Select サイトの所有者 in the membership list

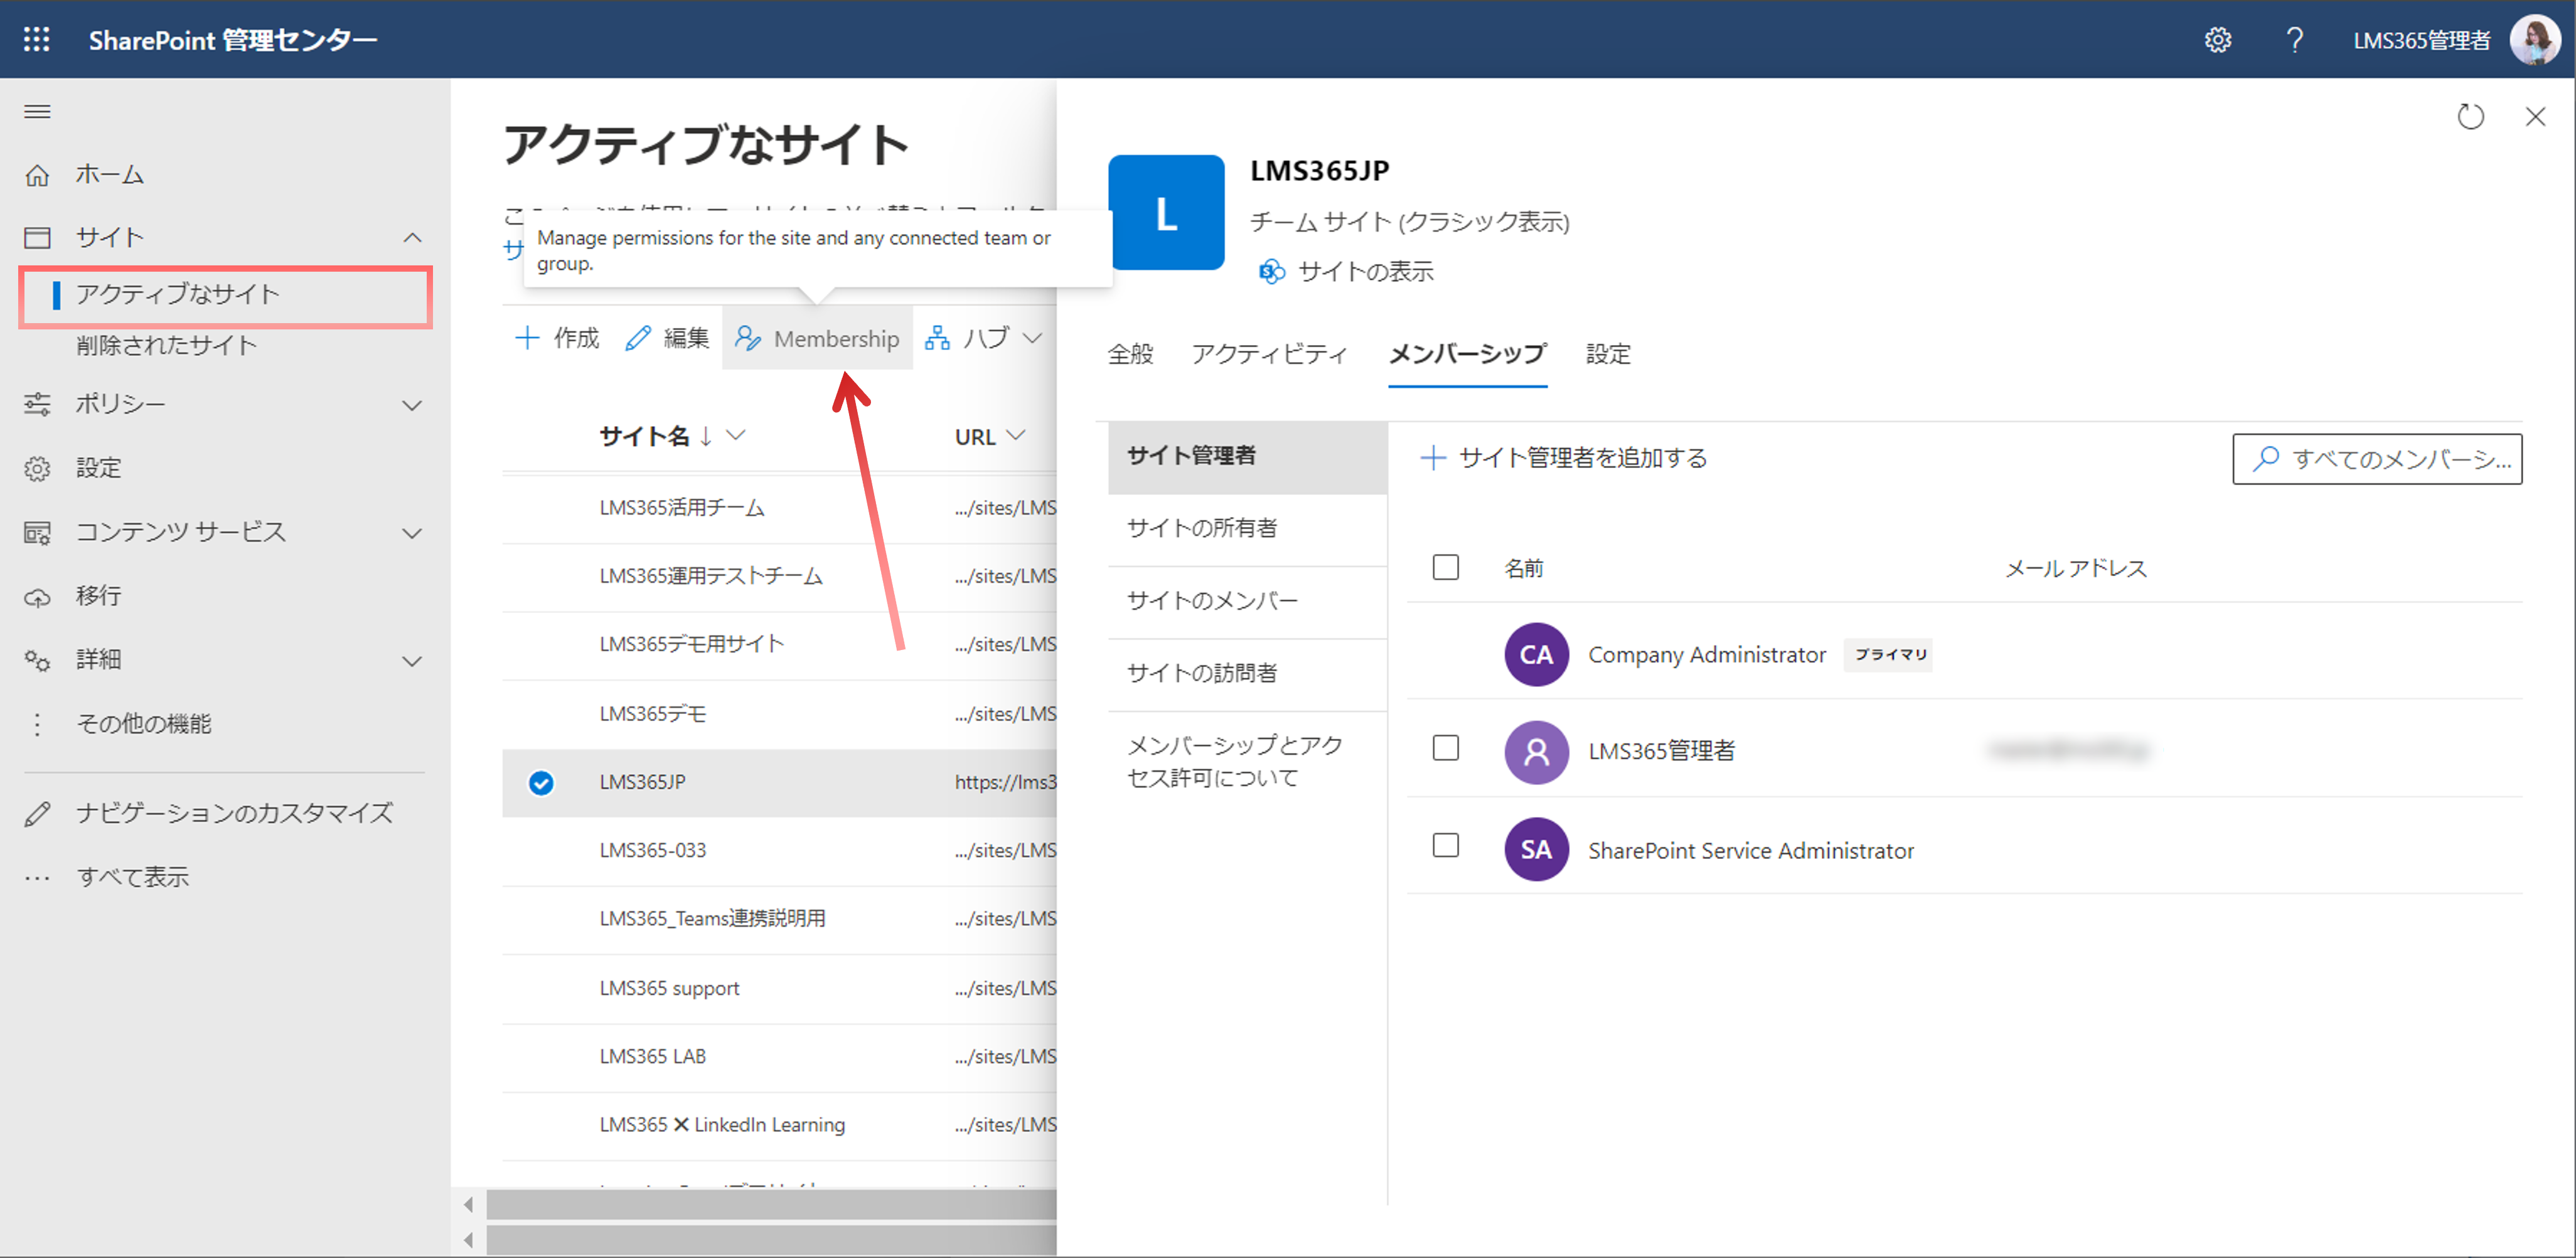(1247, 529)
